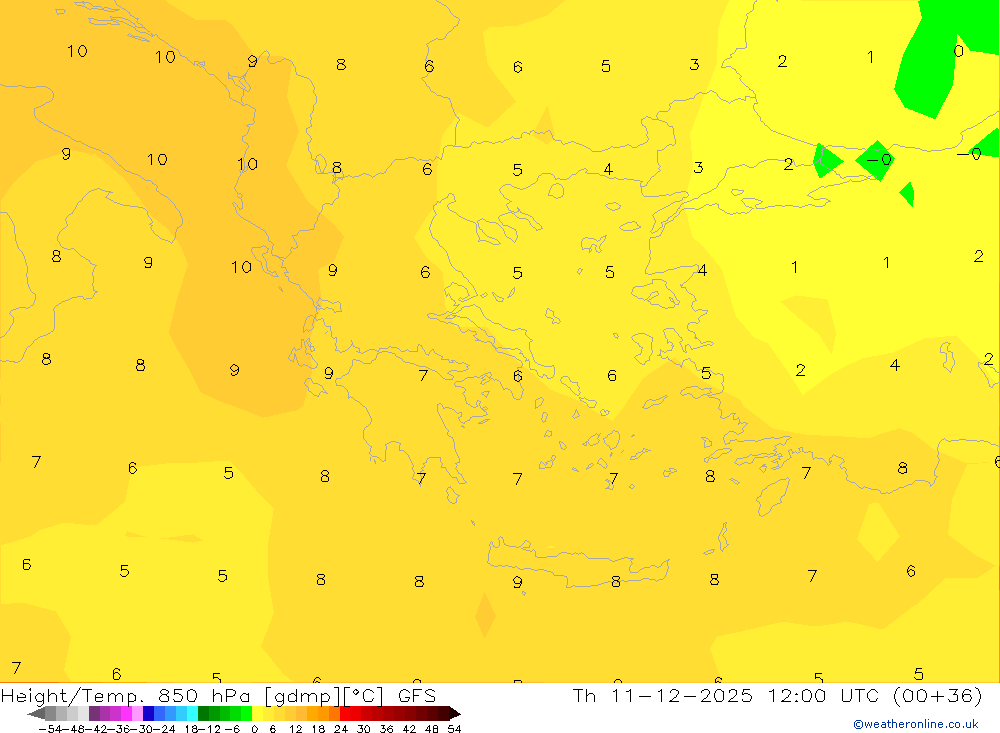Click the '-0' value inside the green diamond

click(879, 159)
